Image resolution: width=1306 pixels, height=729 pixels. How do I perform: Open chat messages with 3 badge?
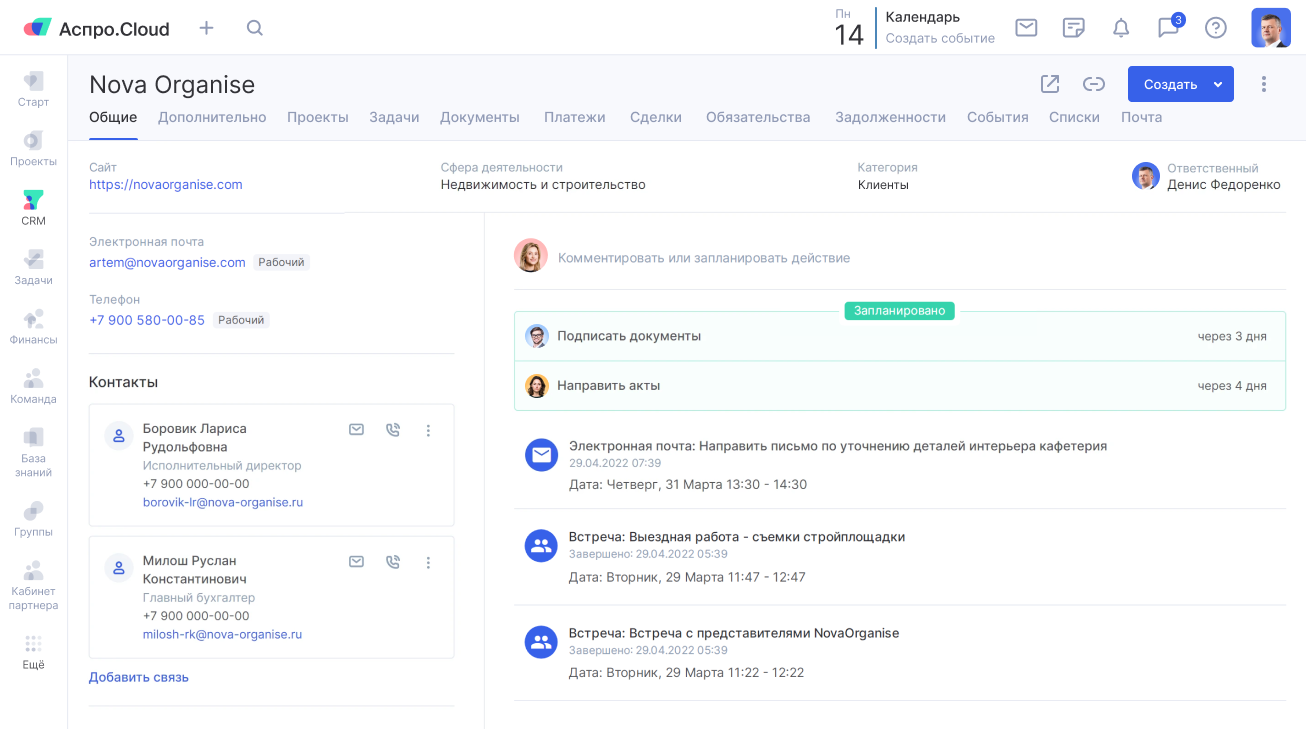coord(1168,28)
